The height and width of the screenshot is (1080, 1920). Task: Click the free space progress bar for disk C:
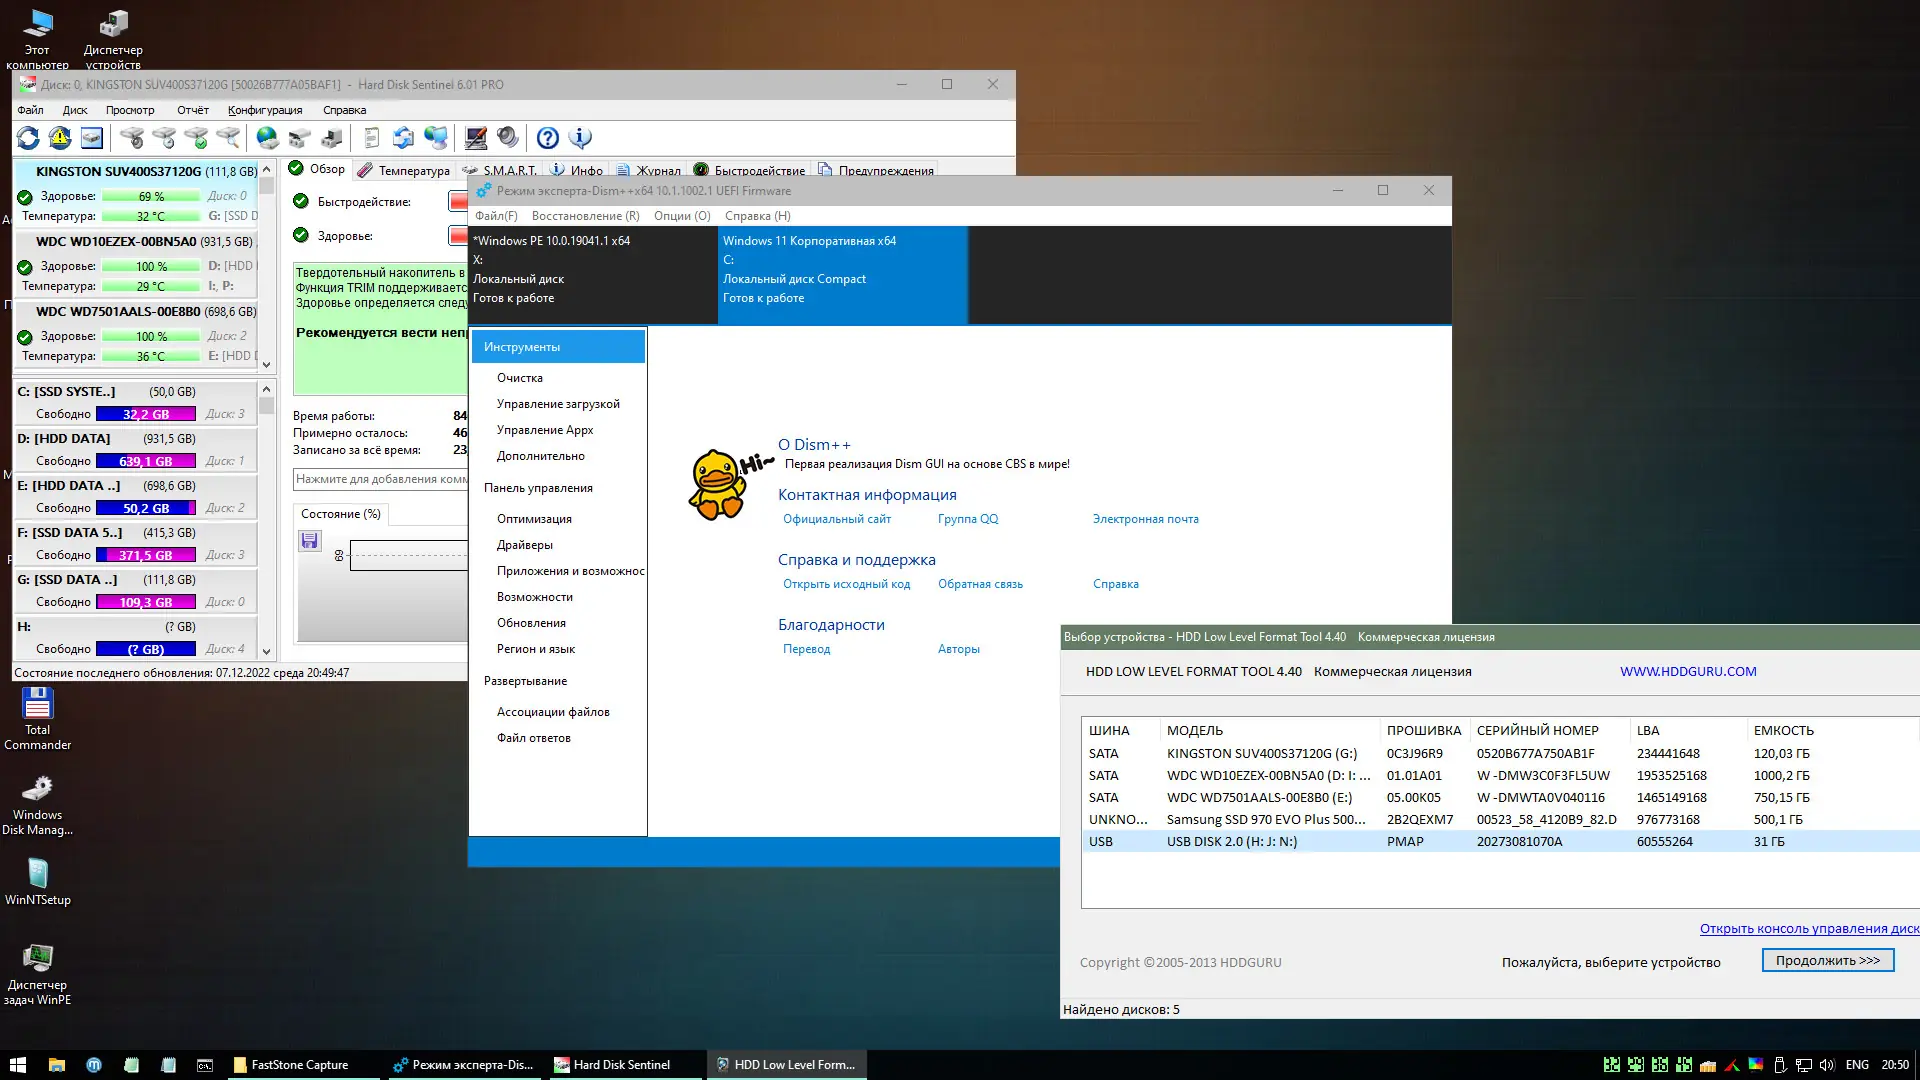147,413
